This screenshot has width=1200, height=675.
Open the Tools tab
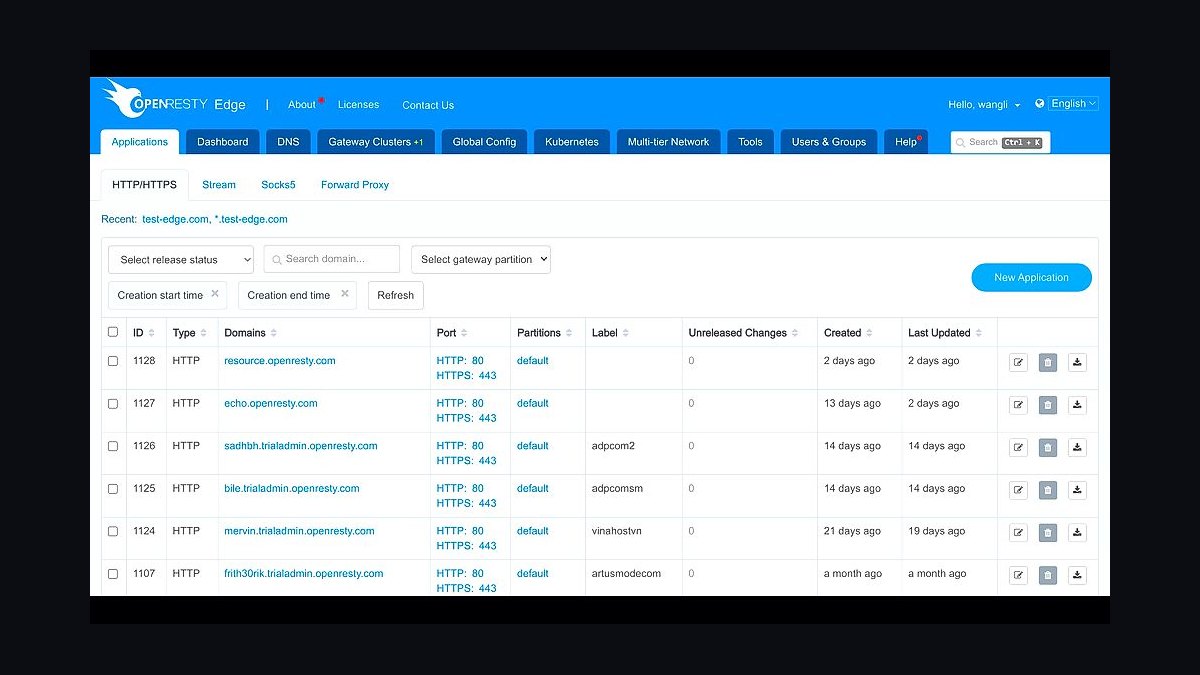[x=750, y=142]
